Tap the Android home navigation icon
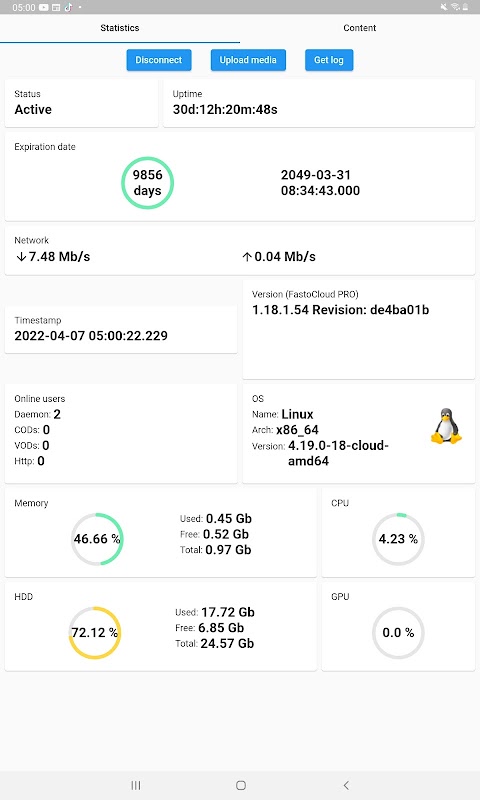 (x=241, y=785)
